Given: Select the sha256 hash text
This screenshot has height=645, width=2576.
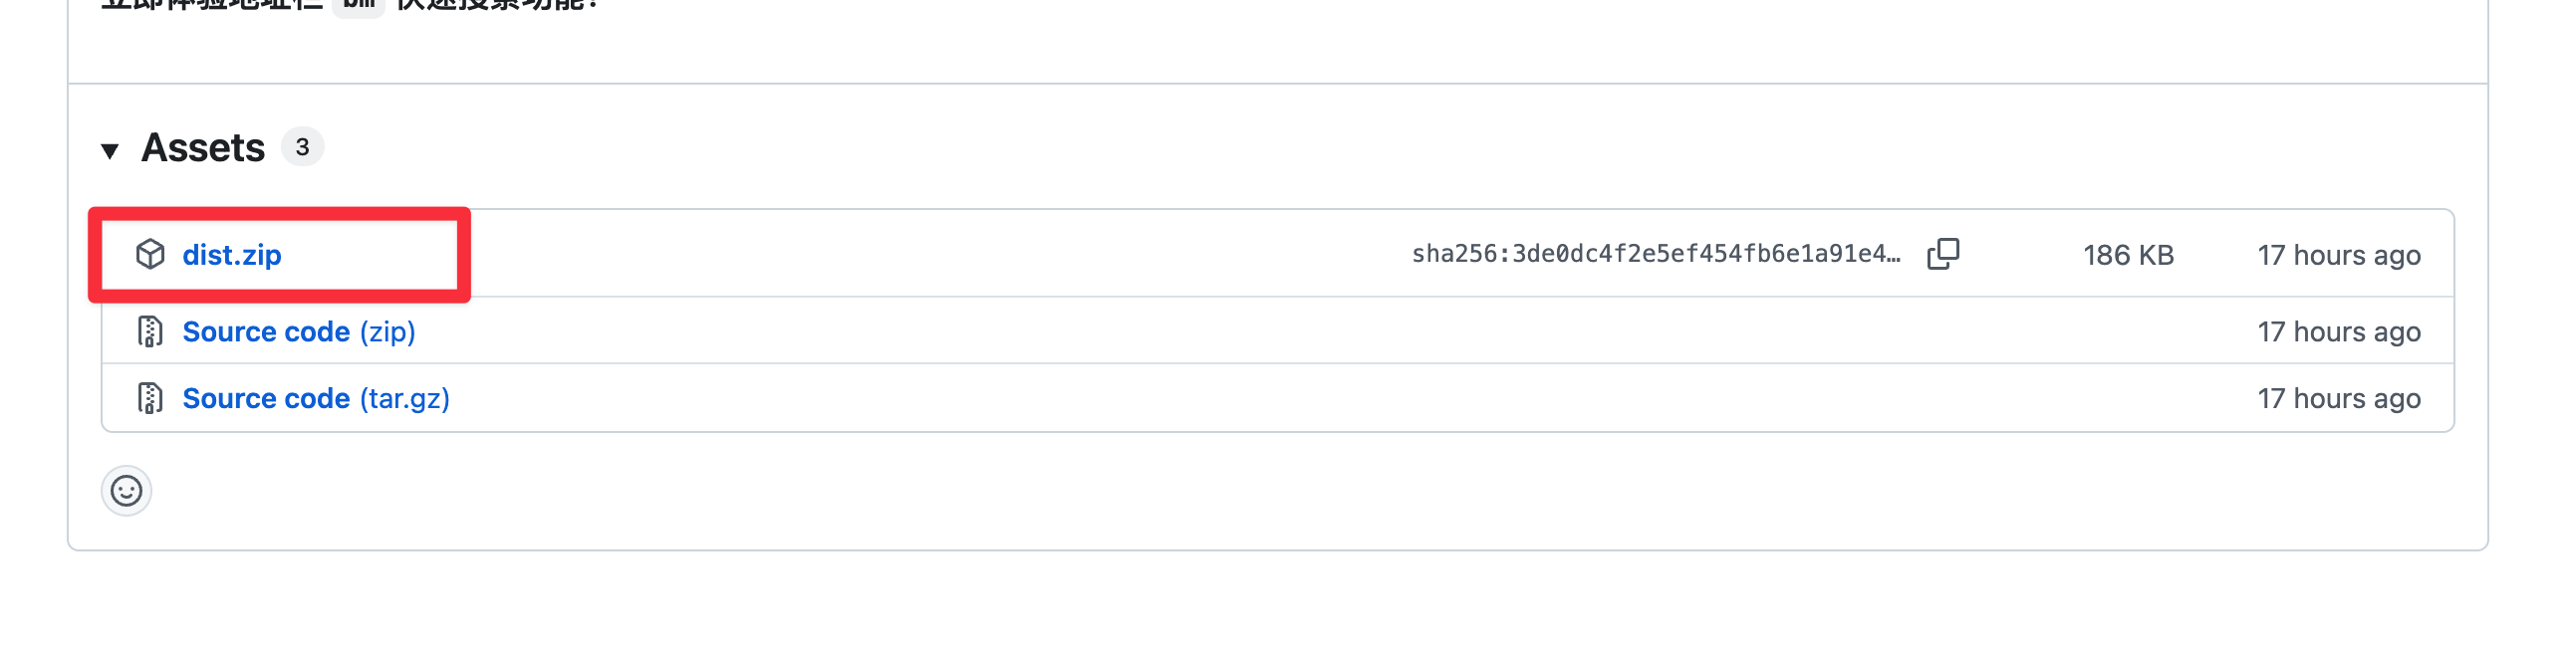Looking at the screenshot, I should (1655, 254).
